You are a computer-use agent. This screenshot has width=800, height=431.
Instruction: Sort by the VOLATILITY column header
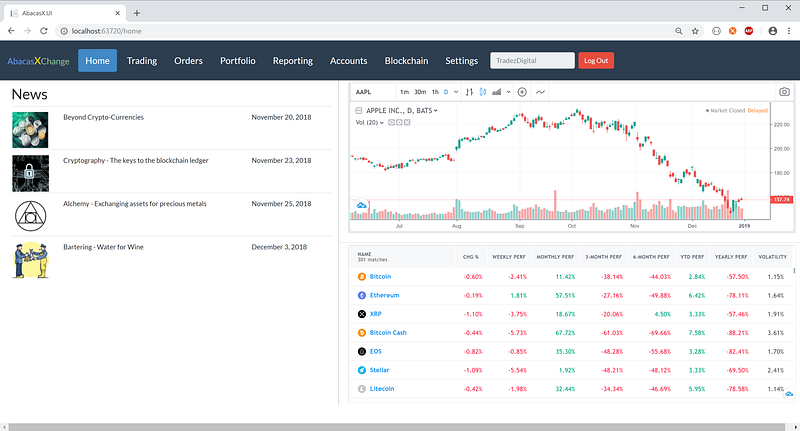click(772, 257)
